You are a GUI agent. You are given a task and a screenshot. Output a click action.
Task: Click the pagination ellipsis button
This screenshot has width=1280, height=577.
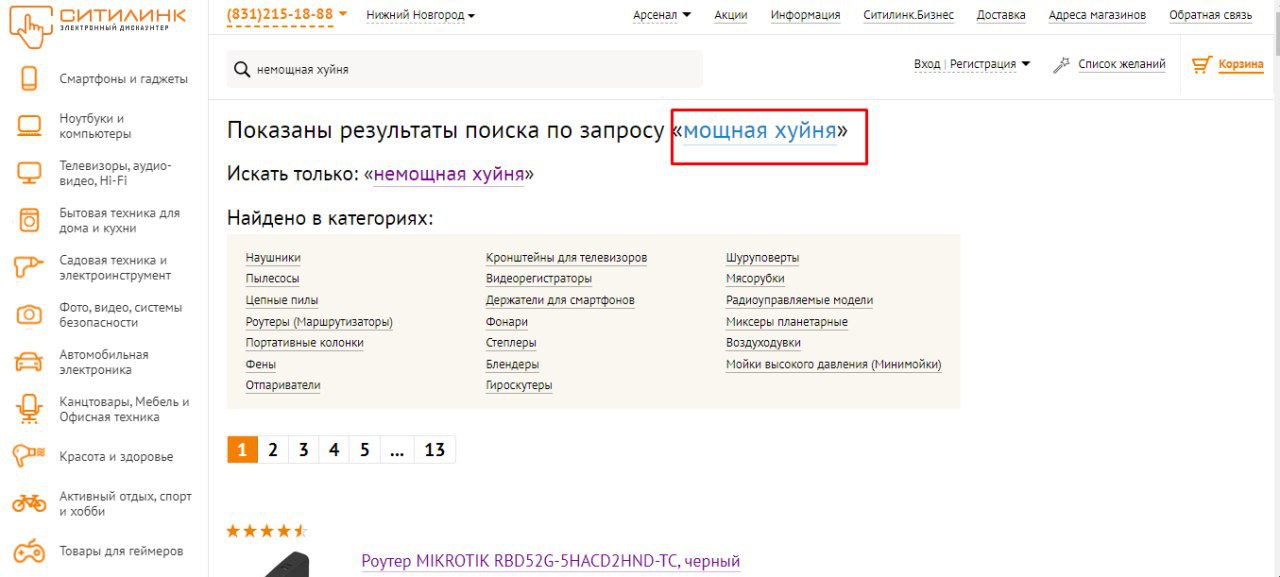397,450
